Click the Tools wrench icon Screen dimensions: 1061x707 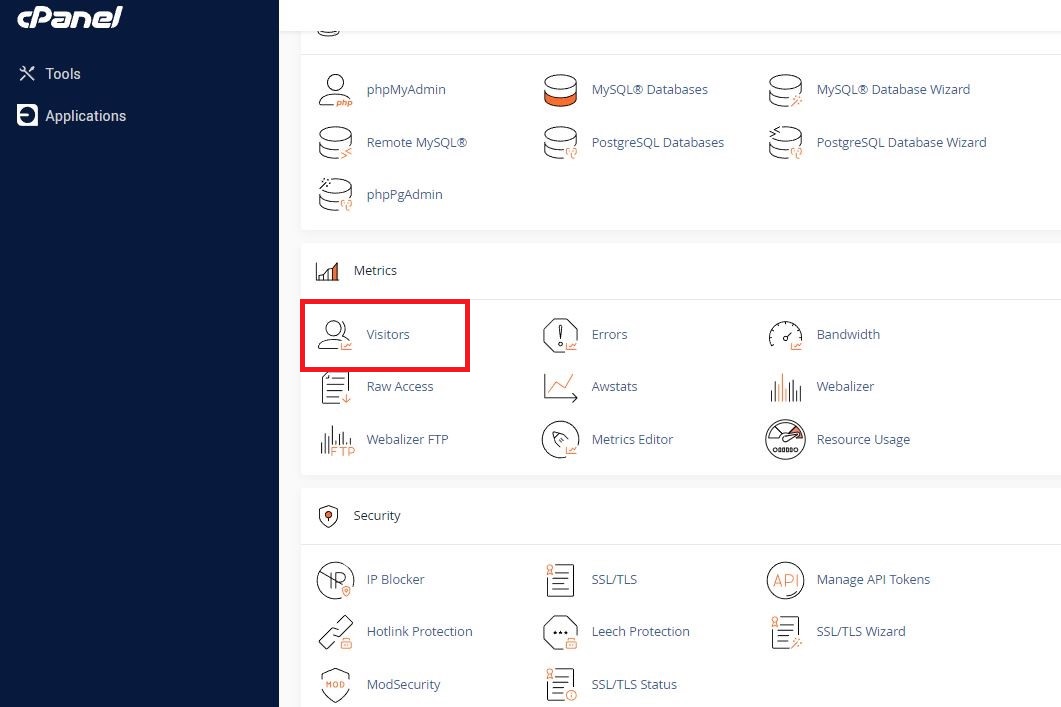[27, 74]
